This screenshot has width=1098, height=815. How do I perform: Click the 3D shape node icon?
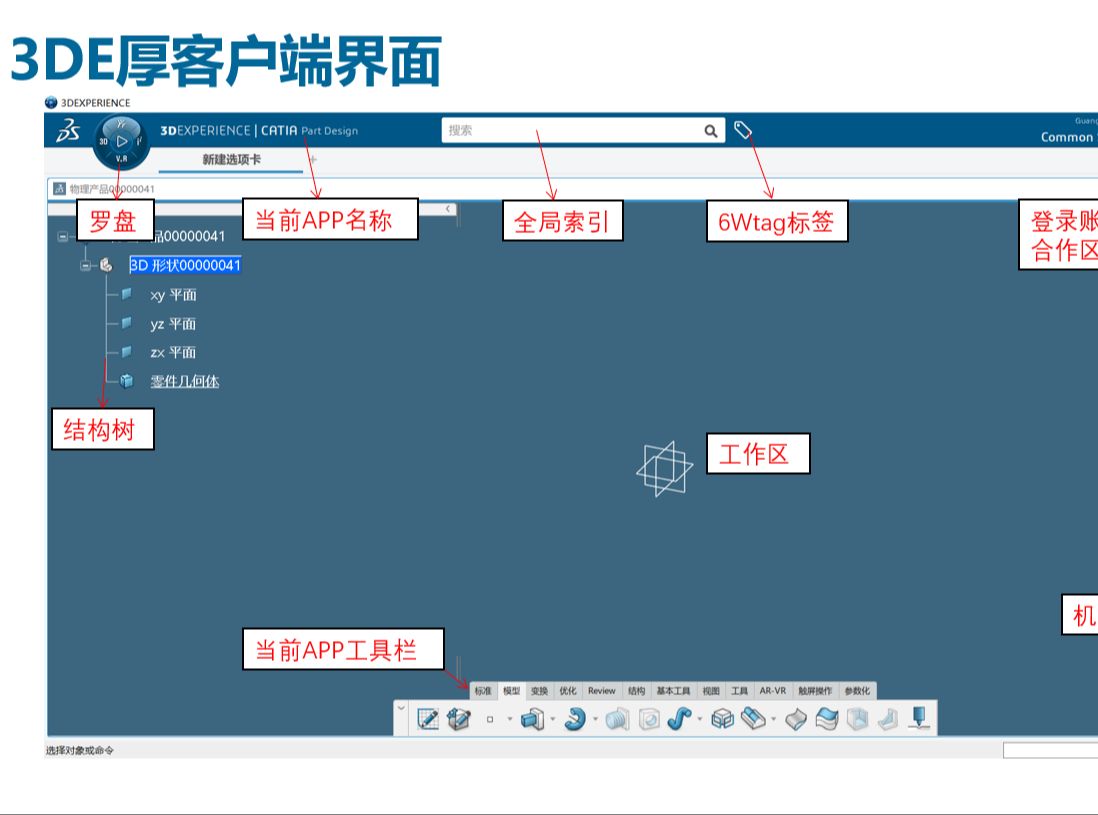(106, 265)
